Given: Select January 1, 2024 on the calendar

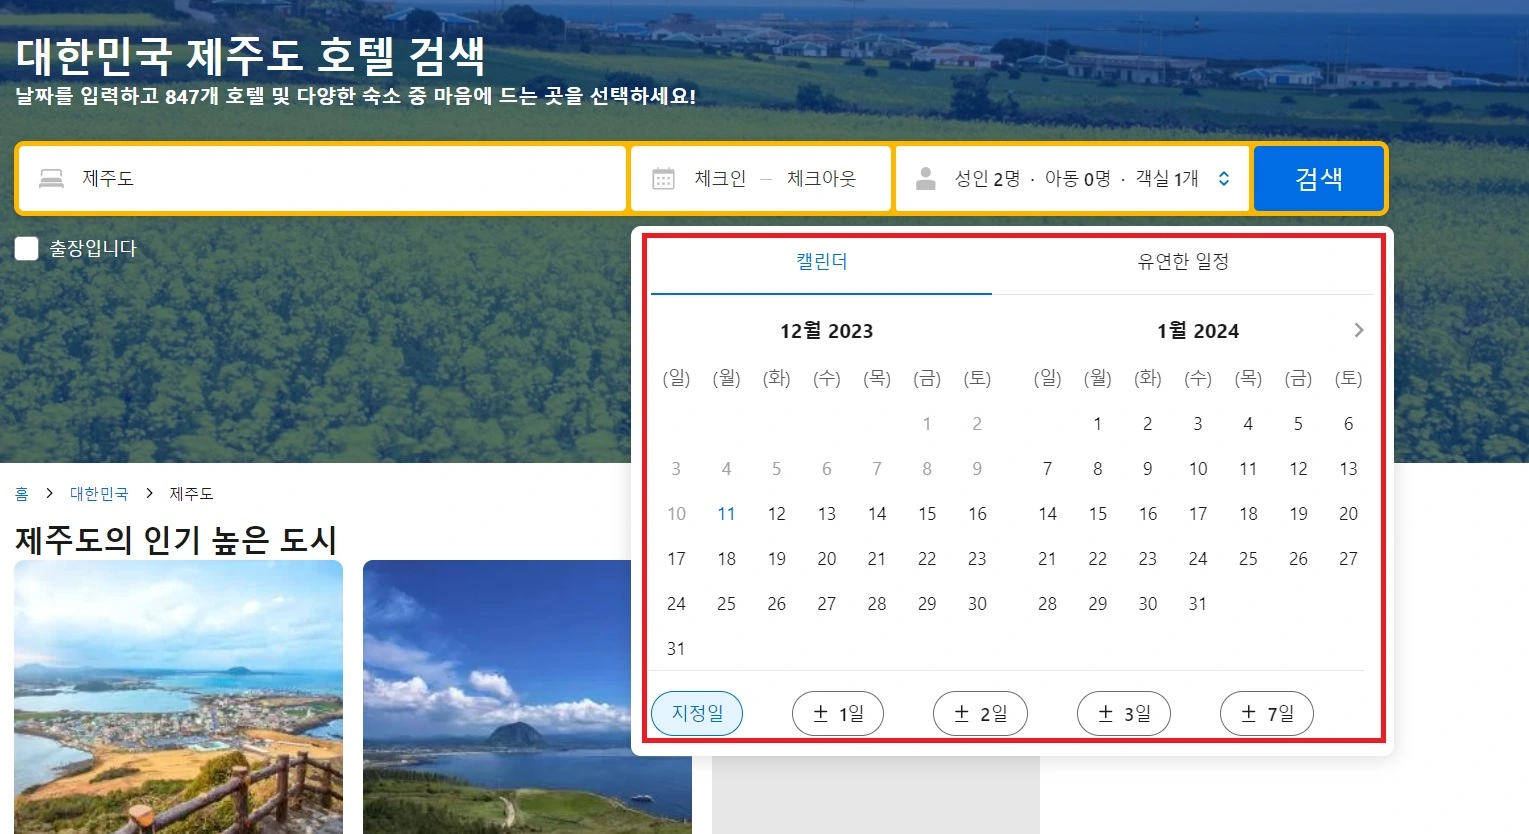Looking at the screenshot, I should point(1097,423).
